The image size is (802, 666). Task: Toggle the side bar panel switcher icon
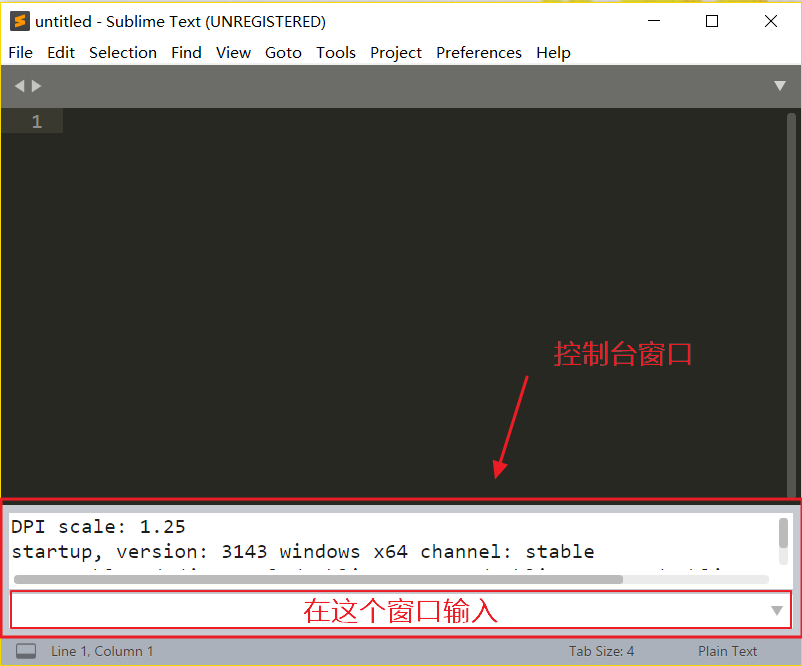tap(26, 651)
